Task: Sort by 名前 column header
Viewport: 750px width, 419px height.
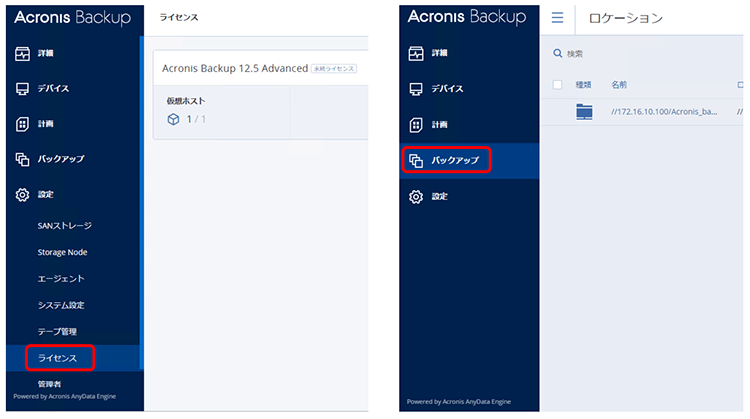Action: [618, 85]
